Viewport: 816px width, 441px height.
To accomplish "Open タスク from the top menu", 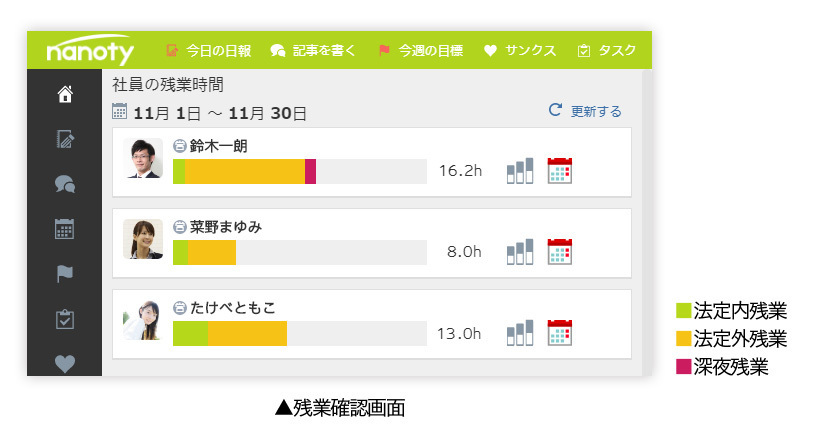I will [606, 51].
